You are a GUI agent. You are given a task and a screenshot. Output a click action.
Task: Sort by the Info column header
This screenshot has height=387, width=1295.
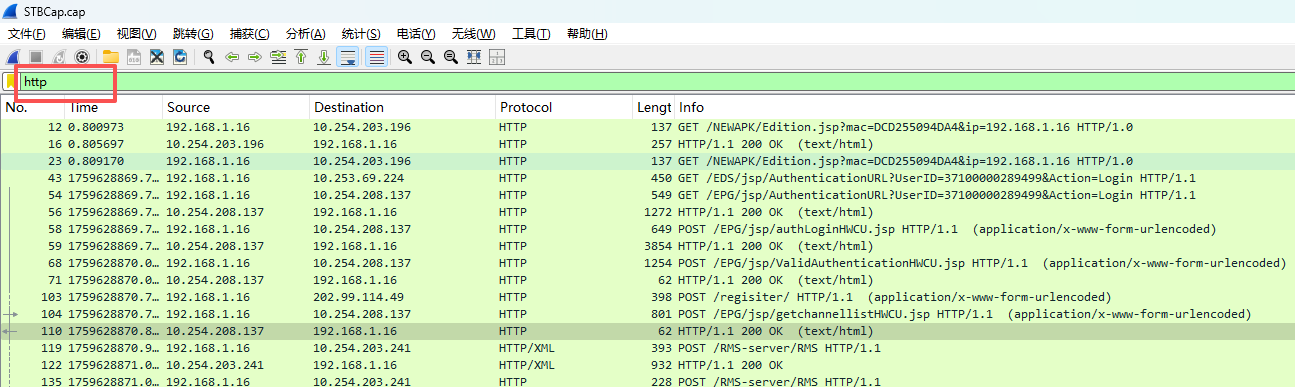985,107
